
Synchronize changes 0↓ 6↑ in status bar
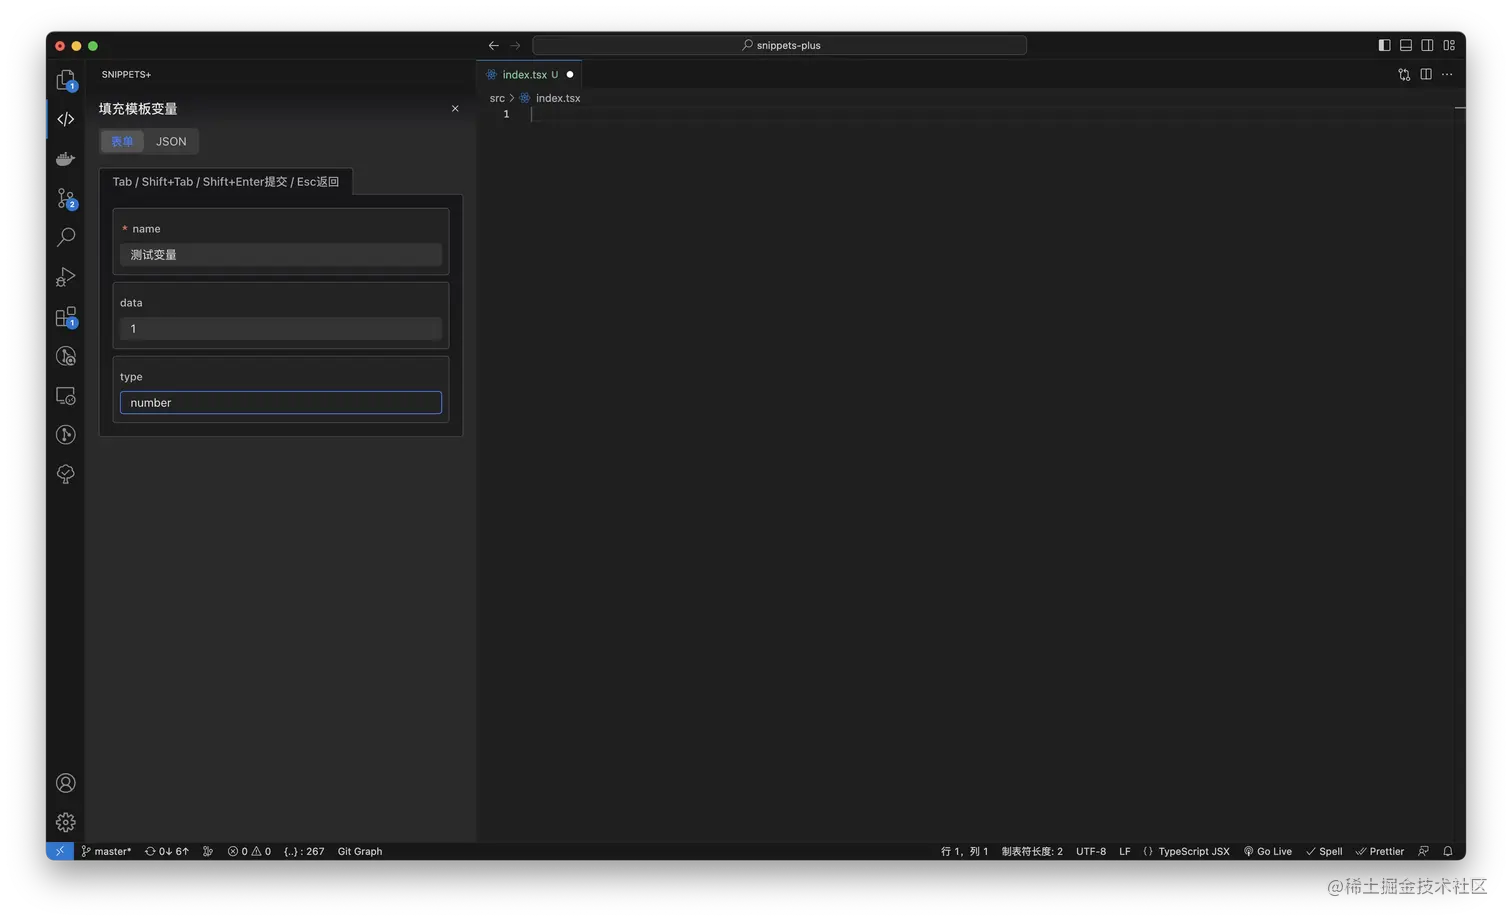(x=167, y=851)
